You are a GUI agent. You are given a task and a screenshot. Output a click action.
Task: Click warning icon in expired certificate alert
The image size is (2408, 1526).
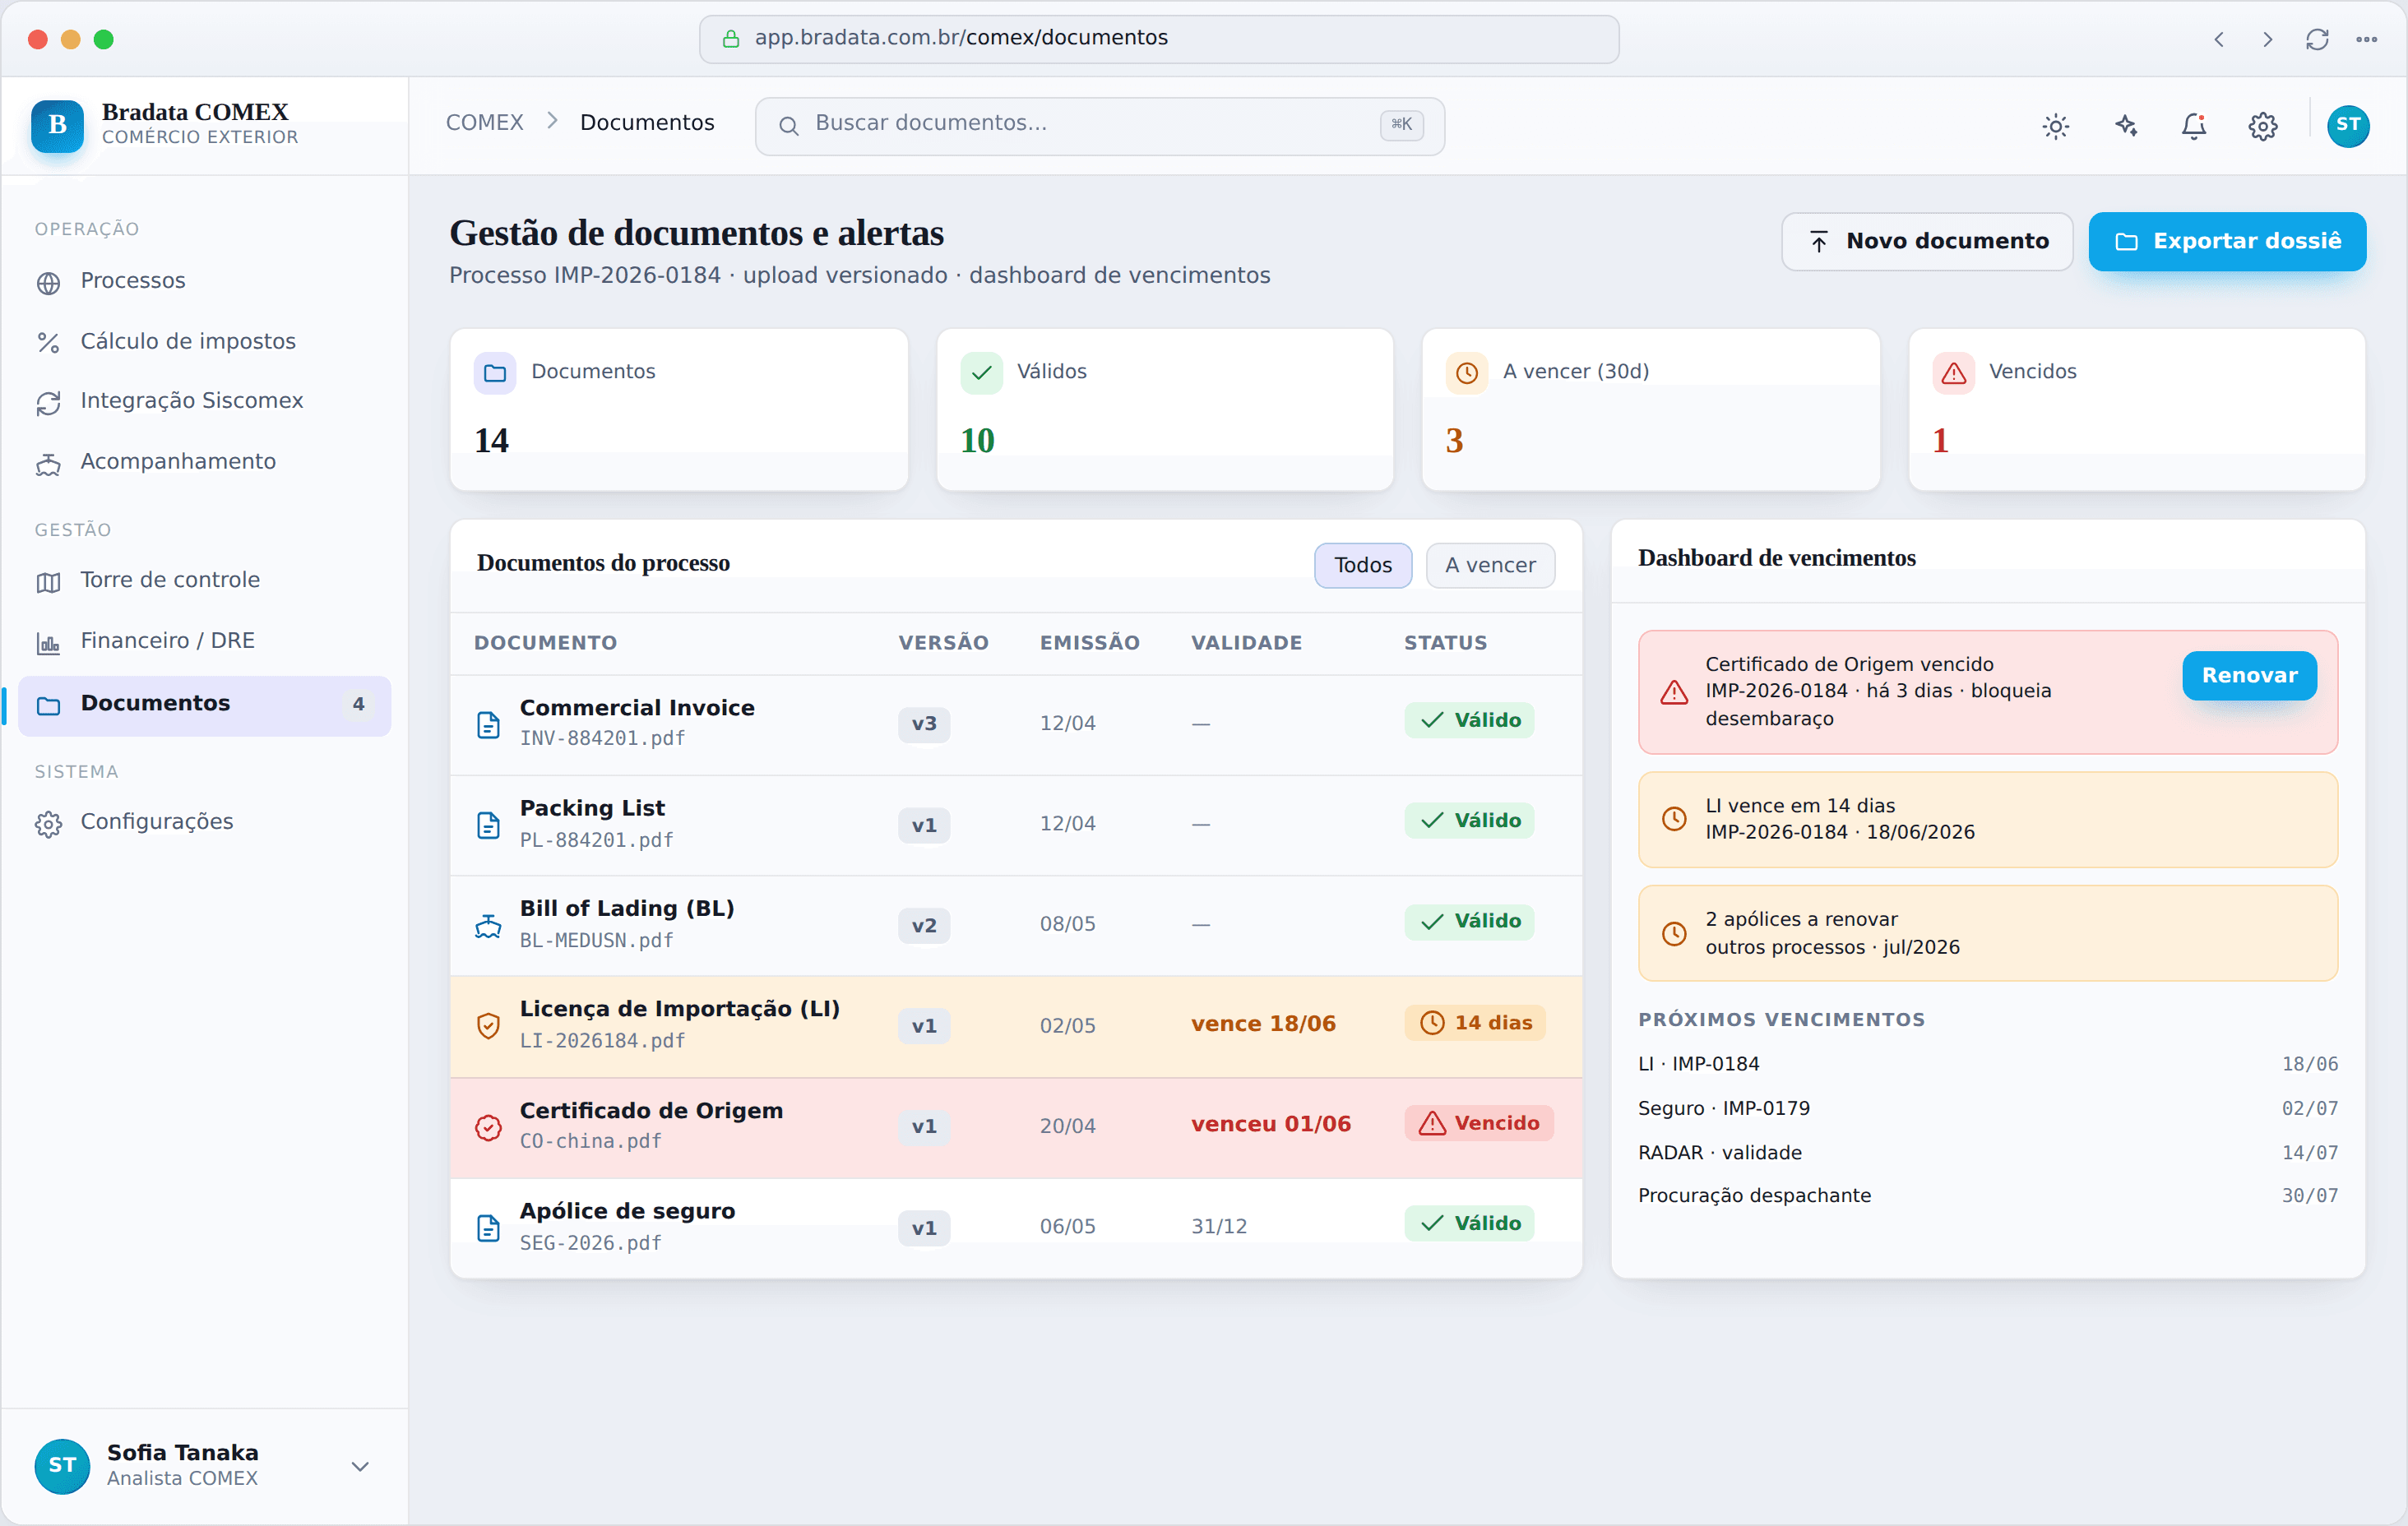tap(1674, 692)
